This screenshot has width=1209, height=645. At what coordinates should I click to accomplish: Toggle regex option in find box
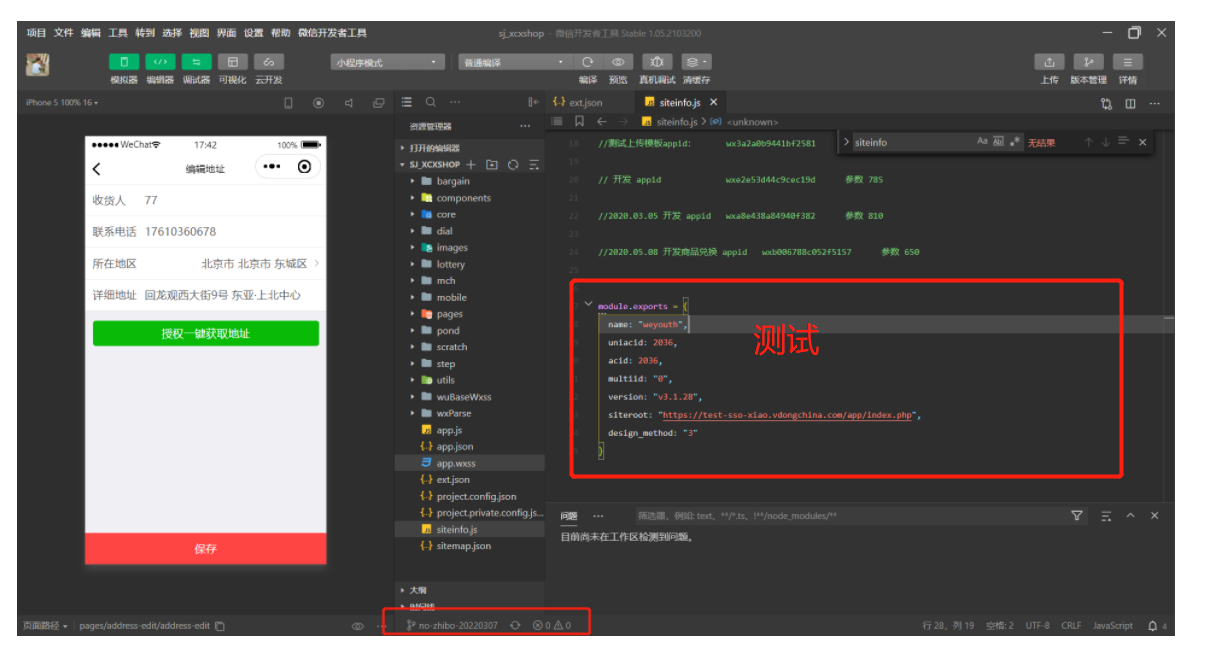(1015, 142)
